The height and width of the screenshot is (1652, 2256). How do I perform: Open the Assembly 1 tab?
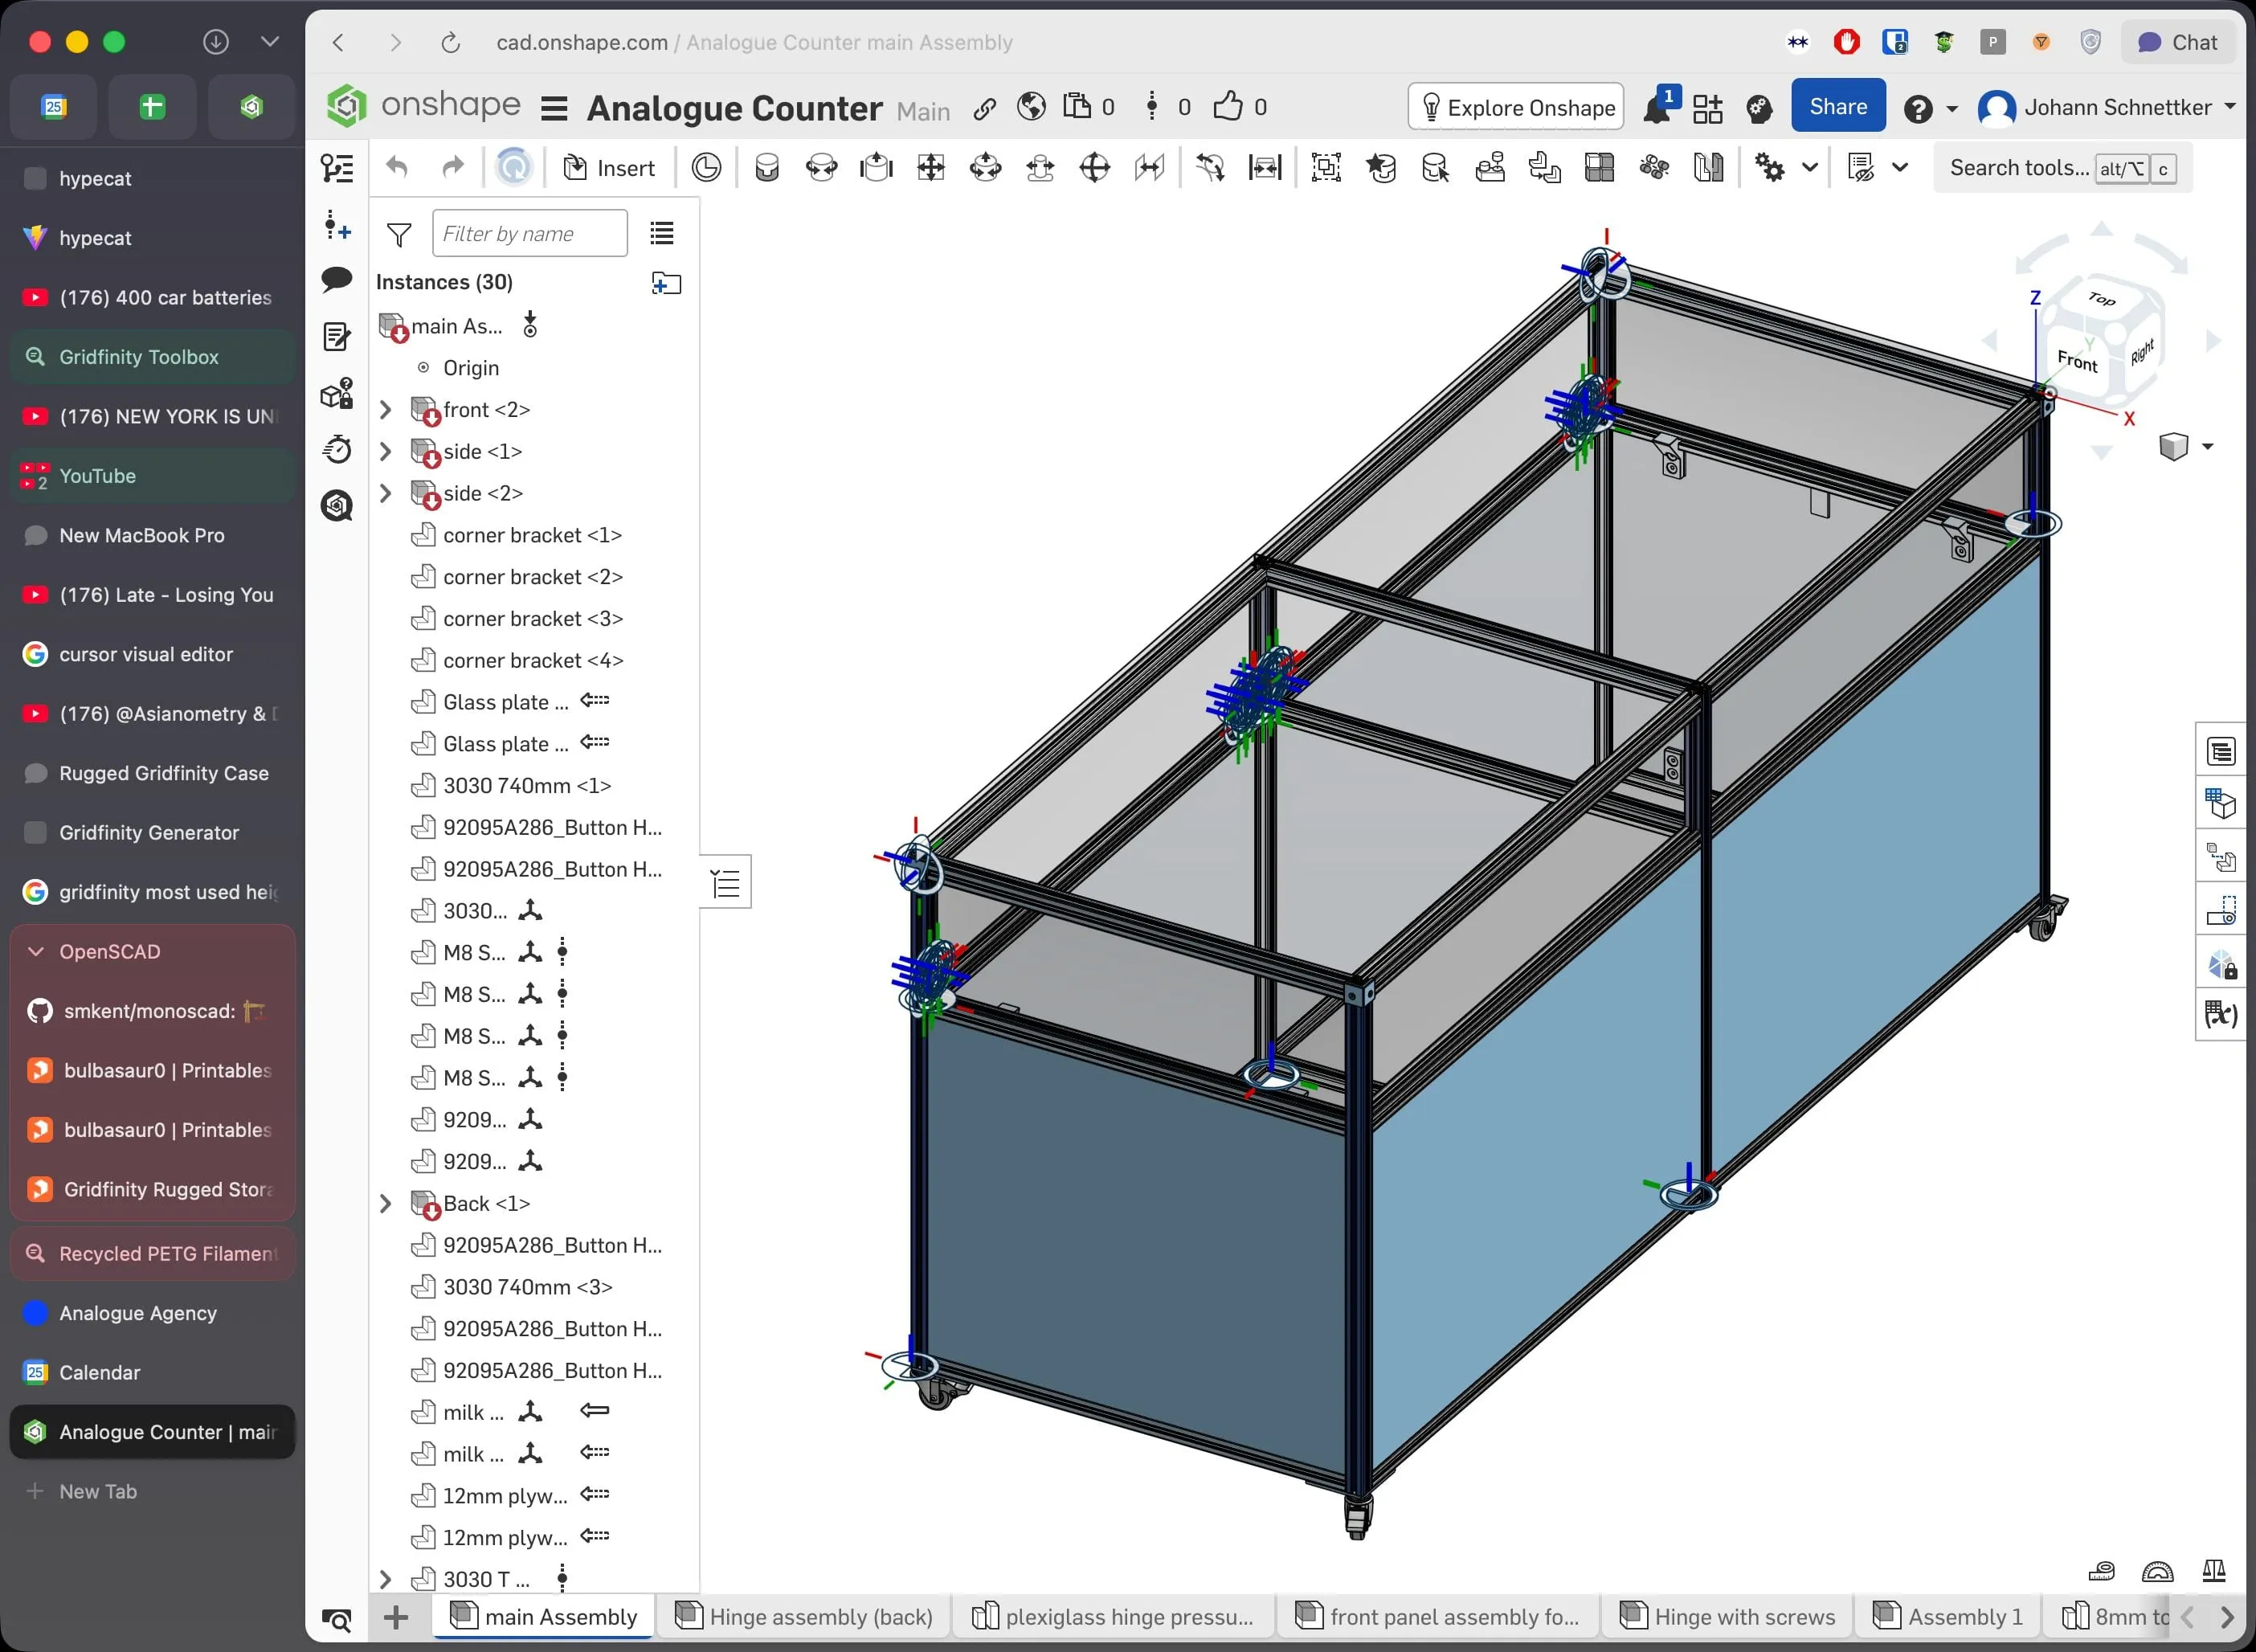[x=1948, y=1617]
